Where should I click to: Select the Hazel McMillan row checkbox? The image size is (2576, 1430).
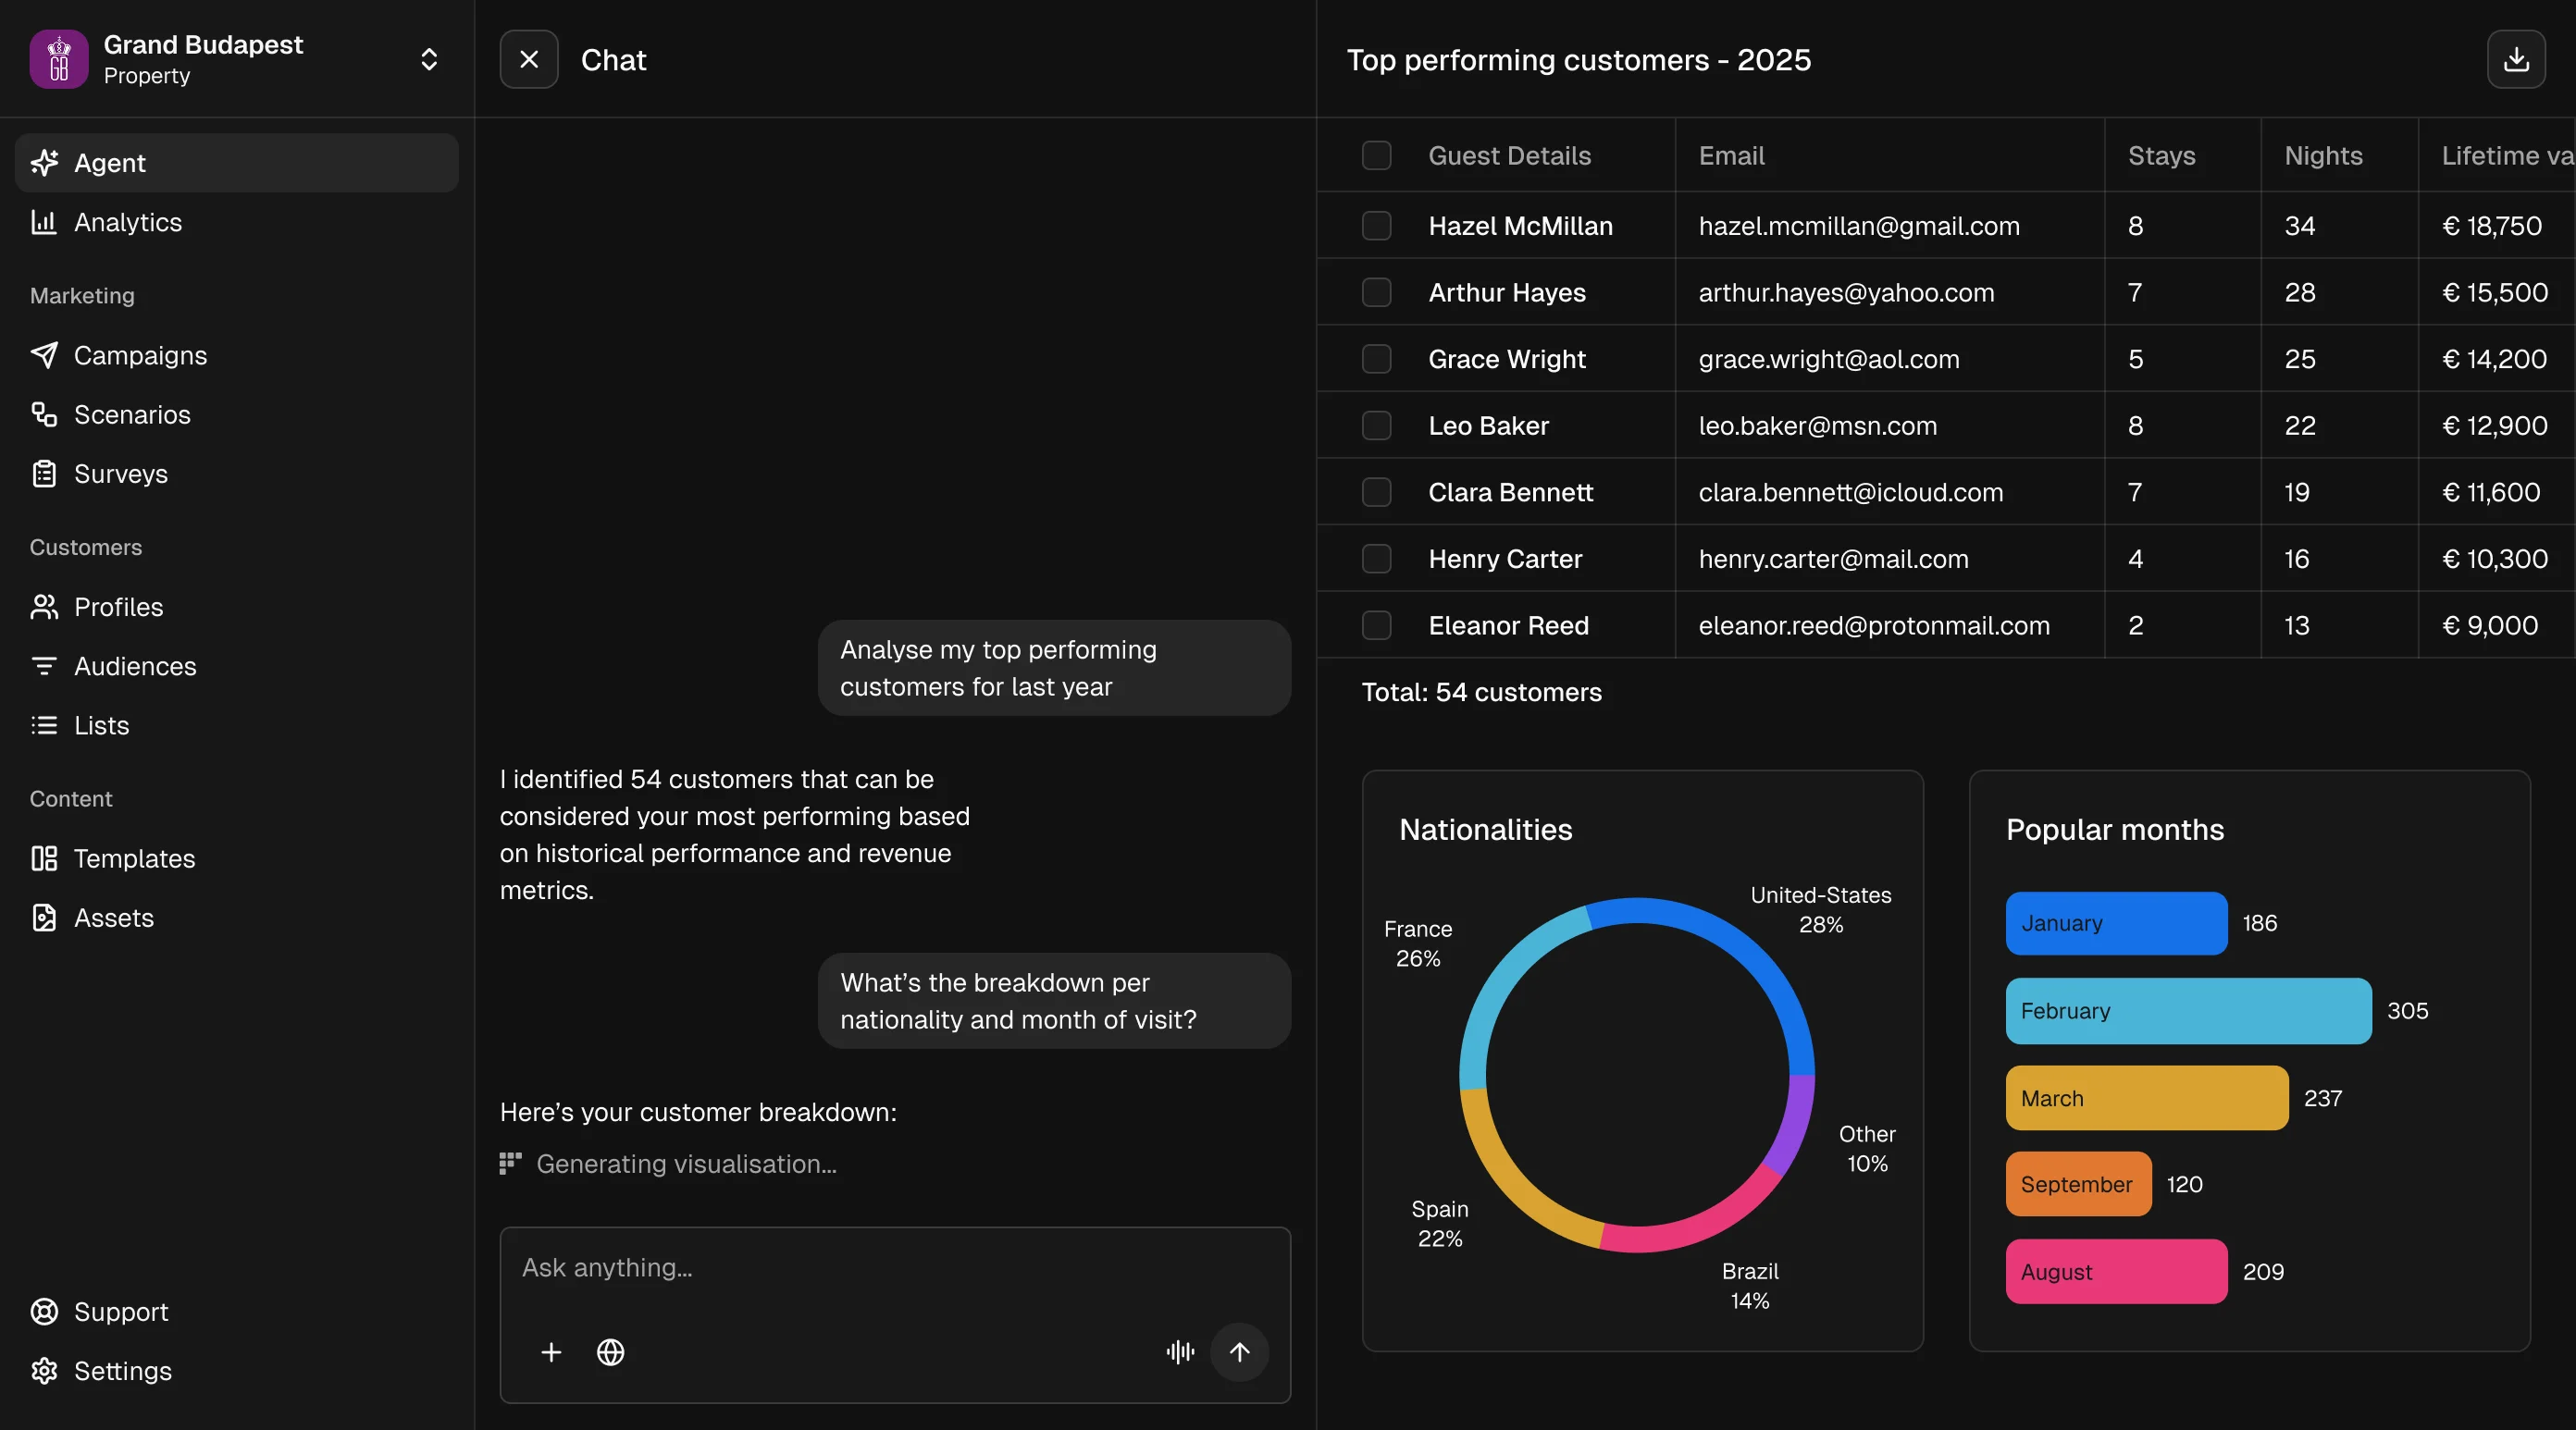coord(1376,225)
